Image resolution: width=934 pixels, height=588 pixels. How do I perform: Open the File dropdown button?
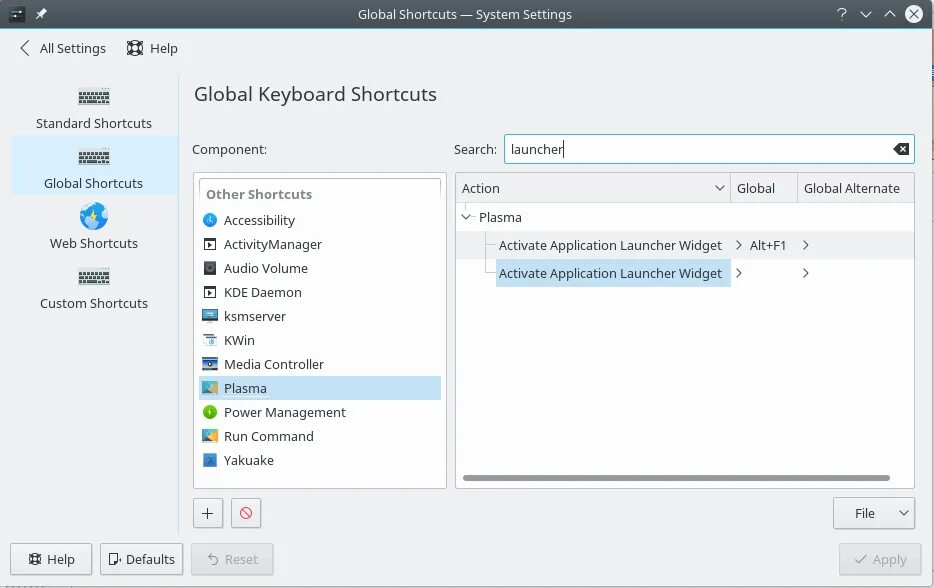pos(873,513)
